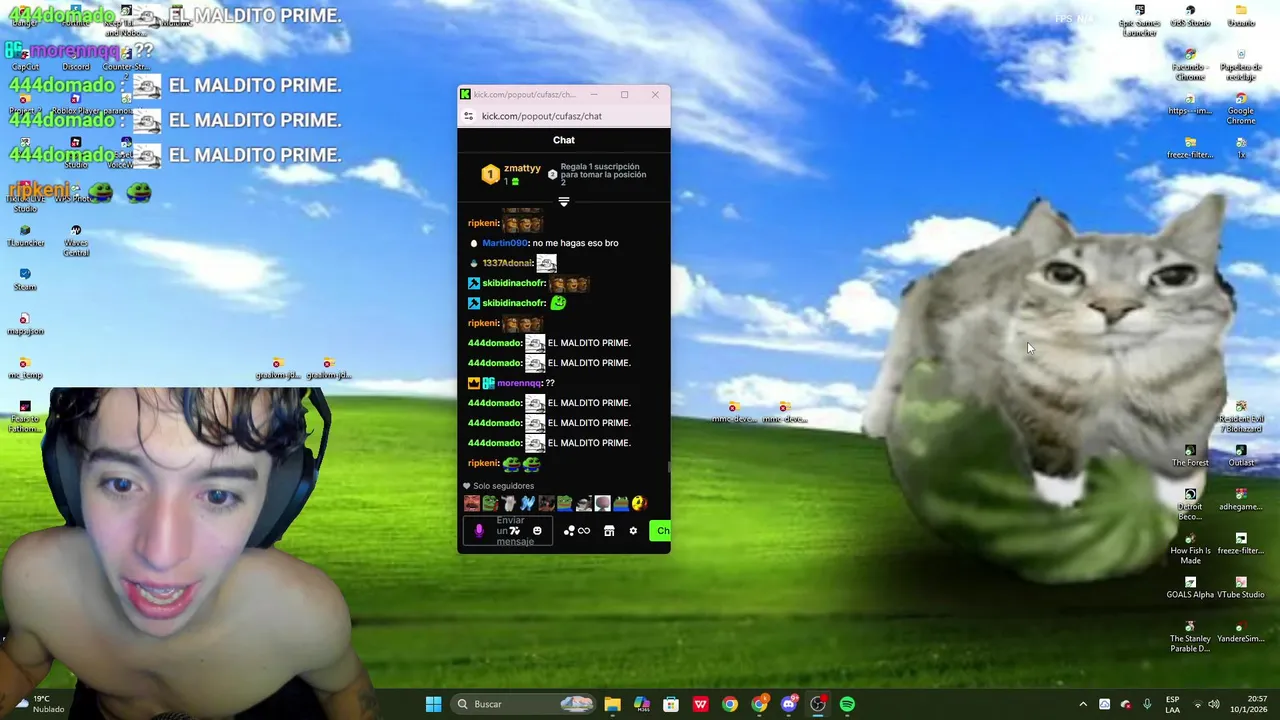Open the Usuario folder desktop icon
The height and width of the screenshot is (720, 1280).
pos(1241,16)
